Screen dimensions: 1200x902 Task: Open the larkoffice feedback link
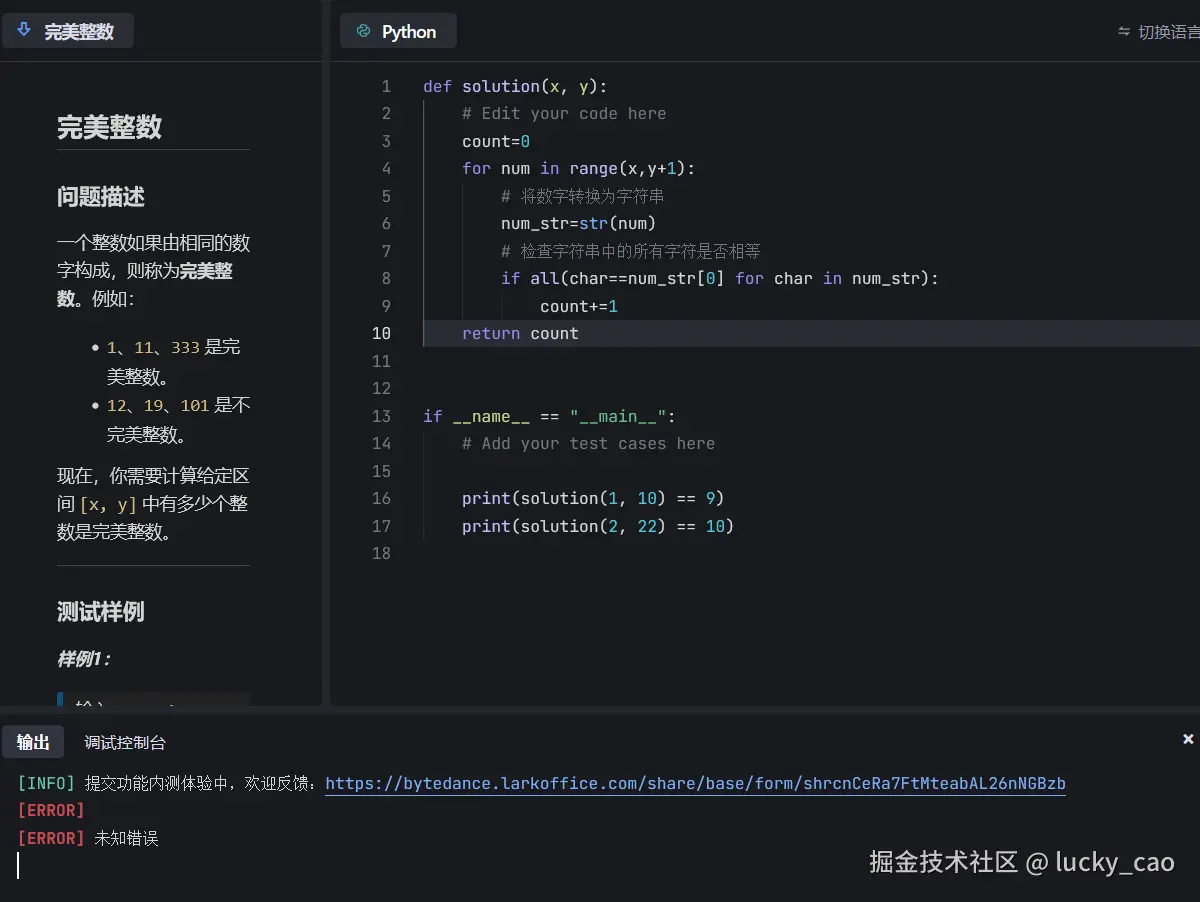[x=696, y=784]
